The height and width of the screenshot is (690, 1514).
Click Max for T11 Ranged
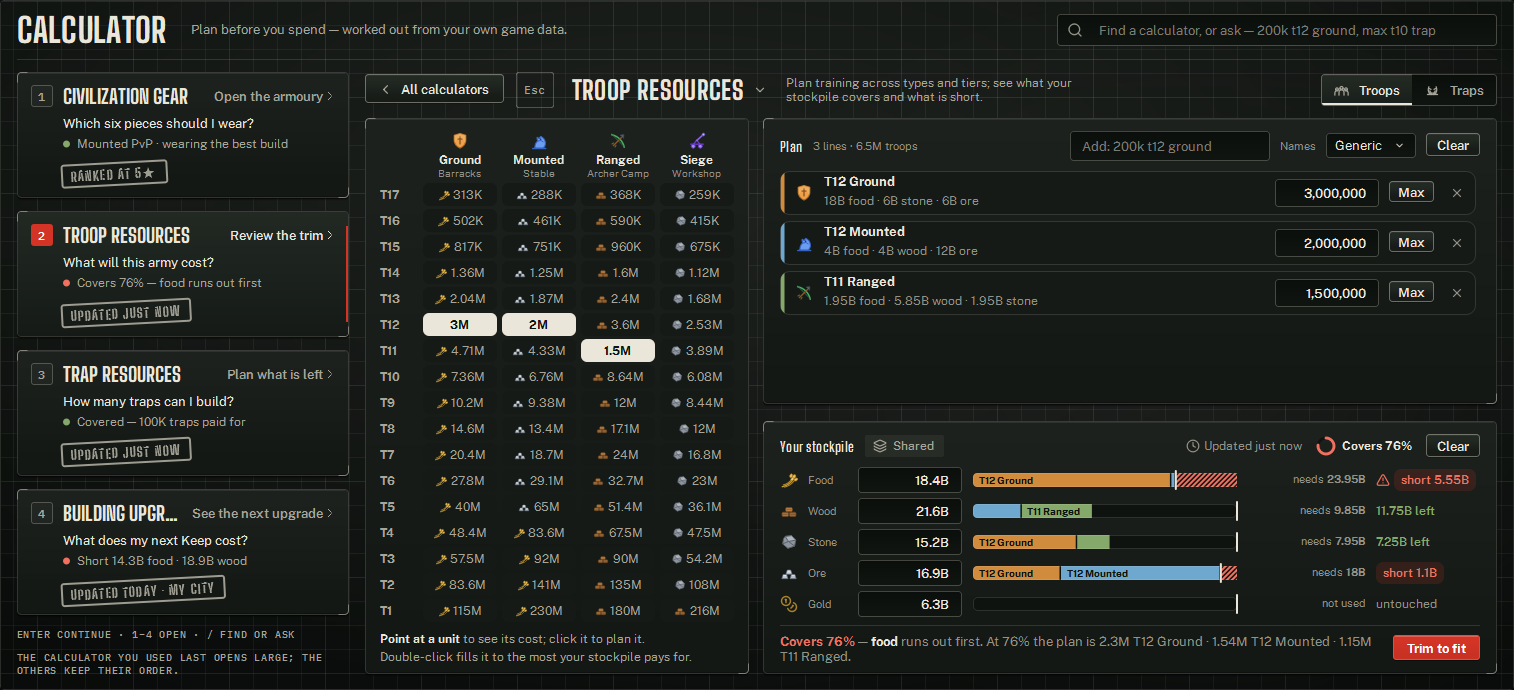(1411, 292)
